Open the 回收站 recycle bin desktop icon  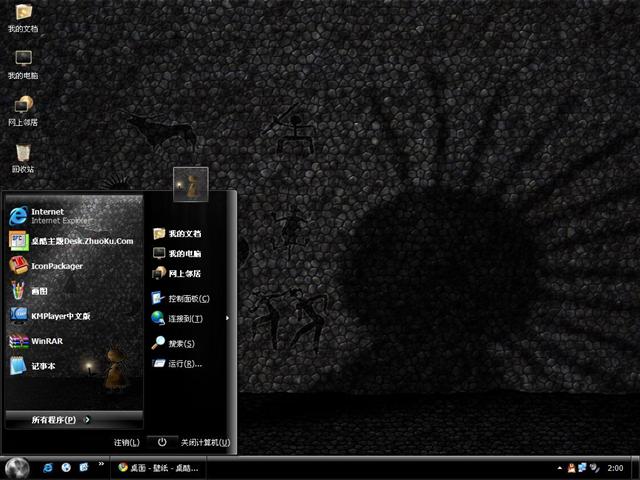(x=23, y=156)
